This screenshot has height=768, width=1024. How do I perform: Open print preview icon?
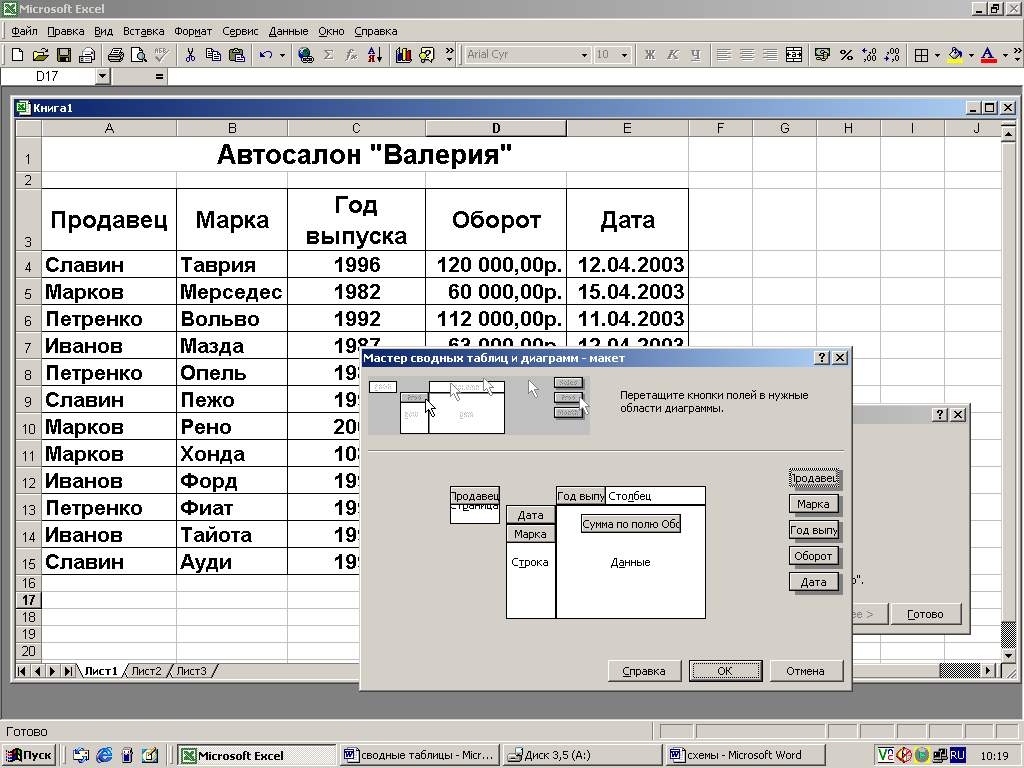pyautogui.click(x=138, y=55)
